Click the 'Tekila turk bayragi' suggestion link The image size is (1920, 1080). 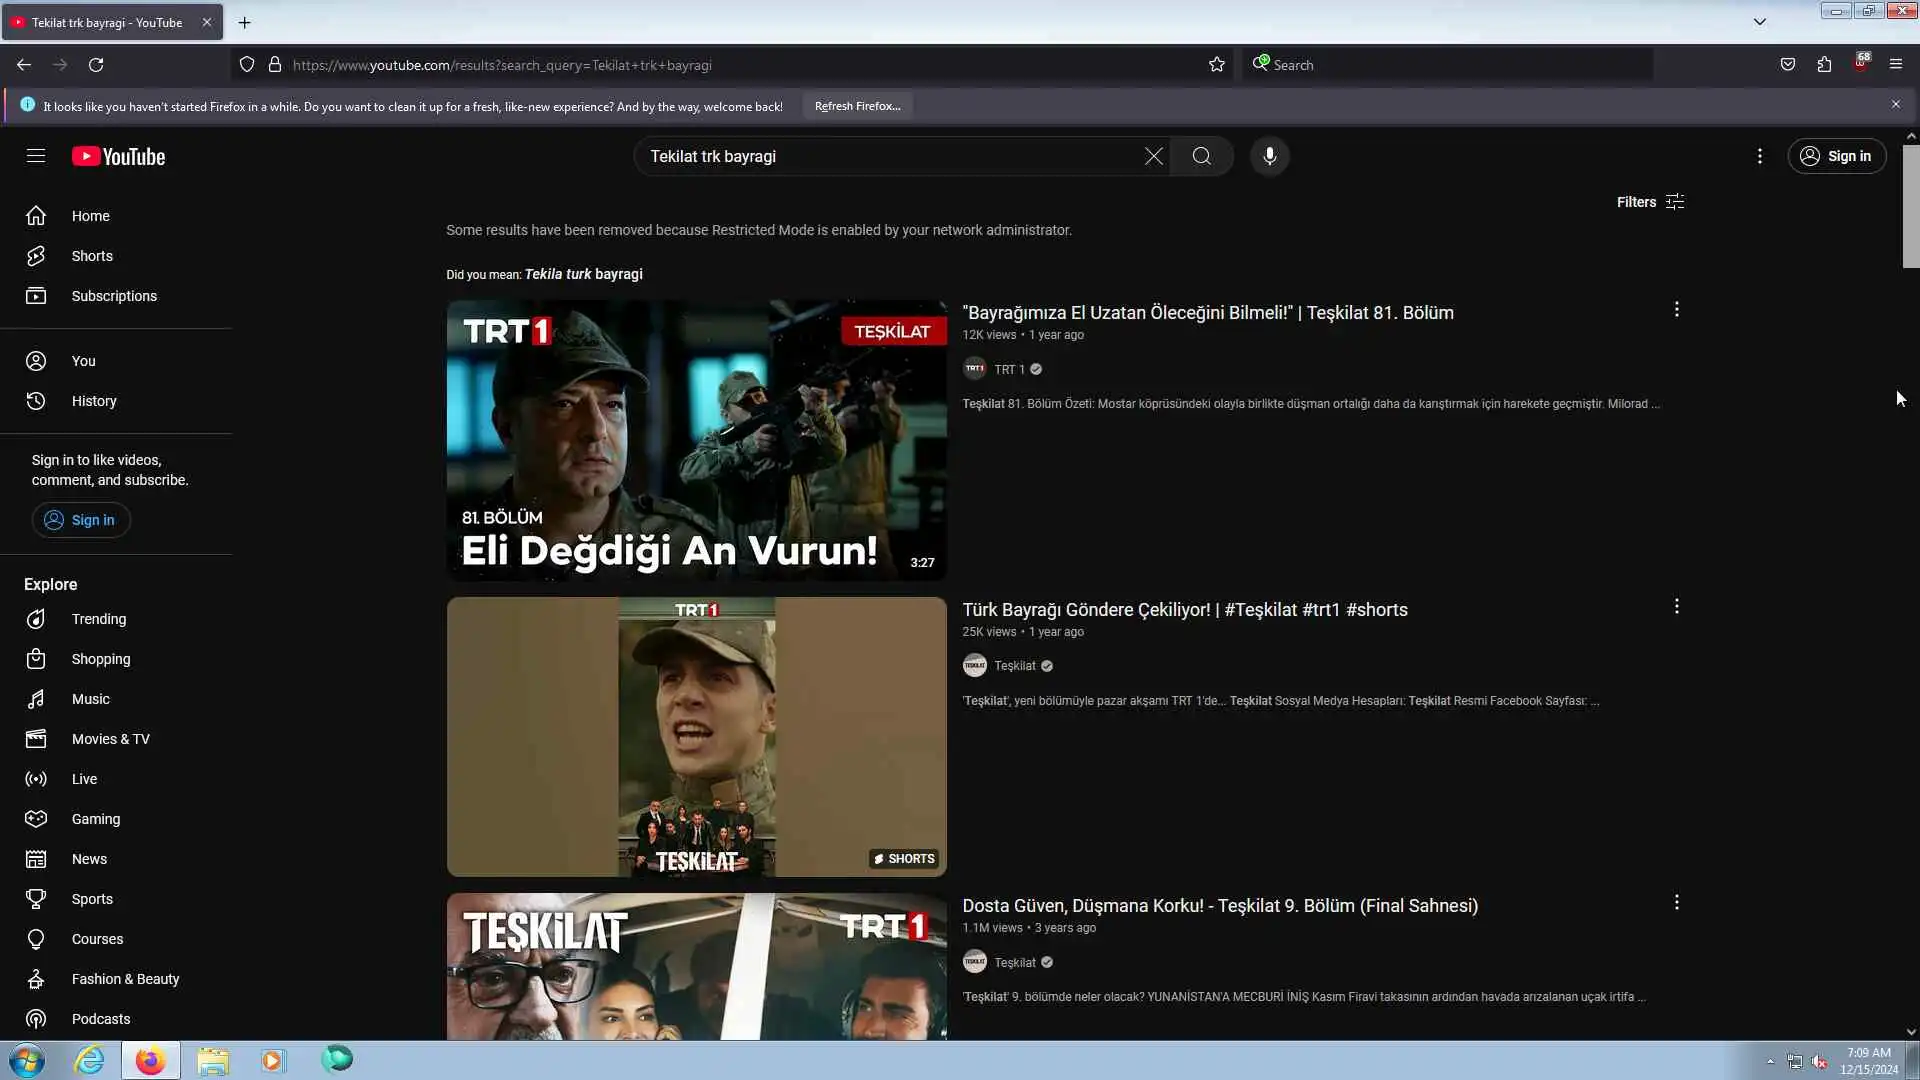point(583,274)
